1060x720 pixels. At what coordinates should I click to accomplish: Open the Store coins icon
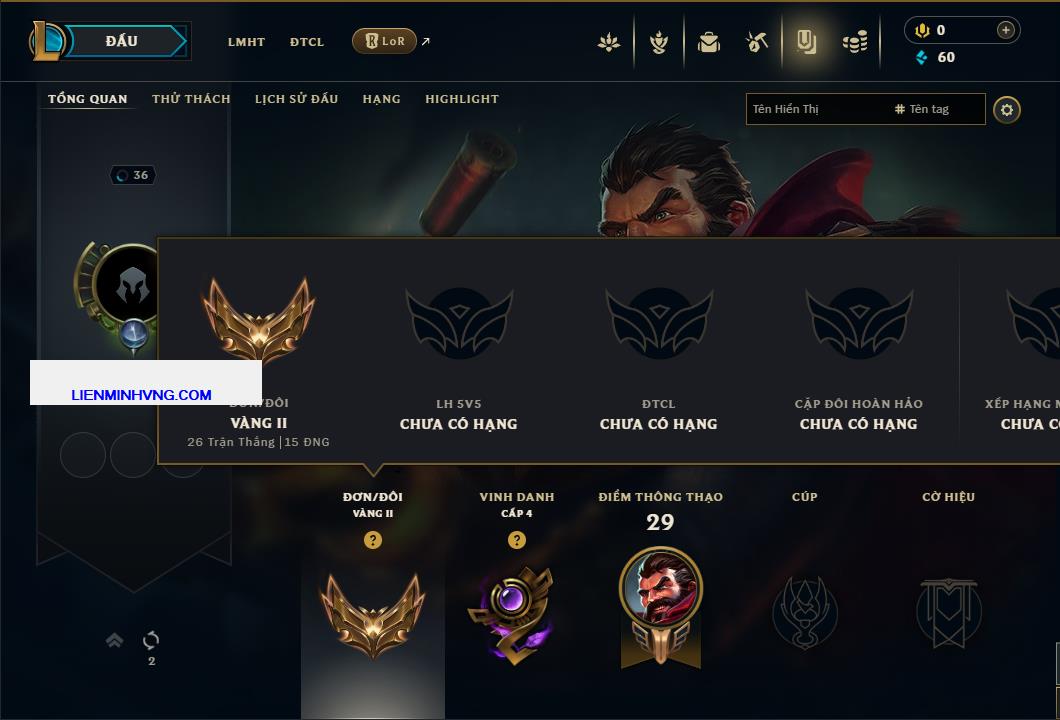pos(855,42)
